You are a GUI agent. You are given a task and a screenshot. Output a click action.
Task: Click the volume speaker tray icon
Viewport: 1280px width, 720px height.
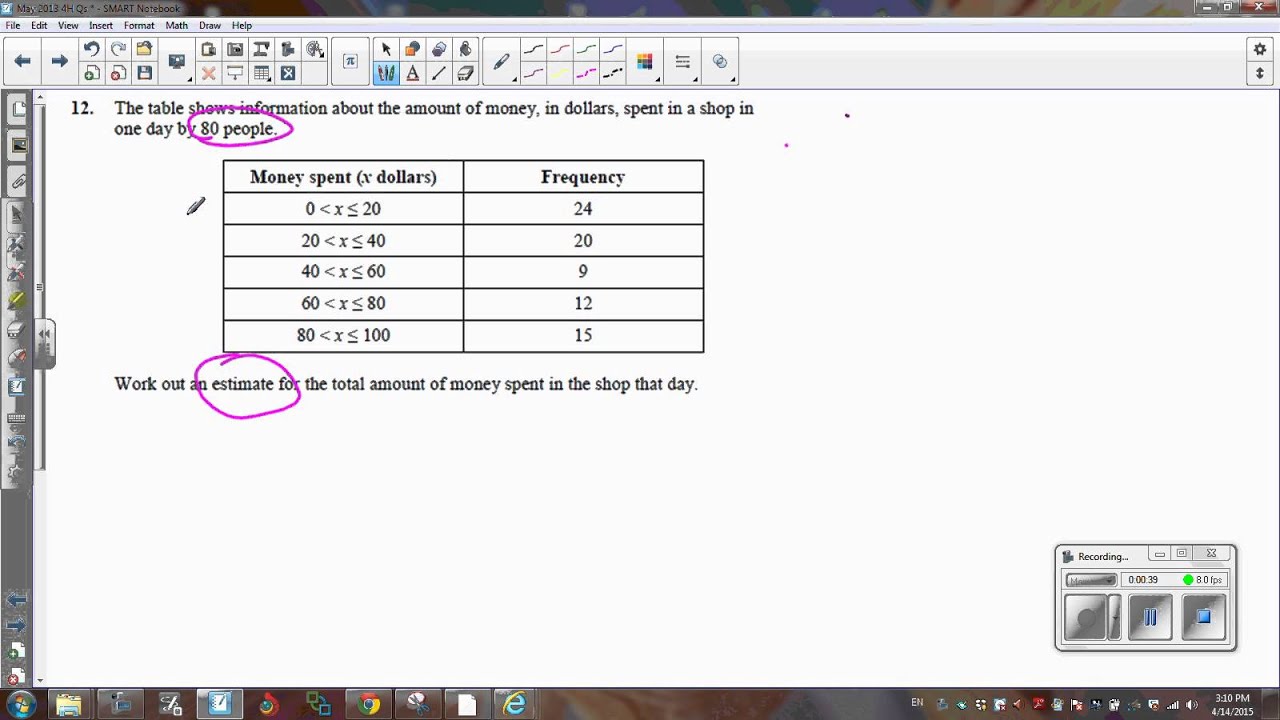click(x=1191, y=705)
